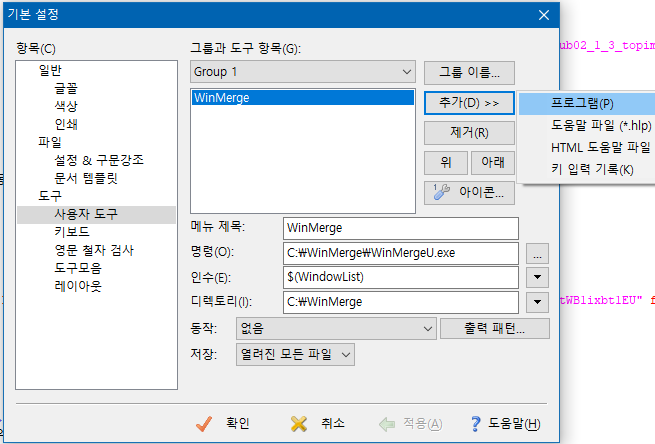655x444 pixels.
Task: Click the 추가(D) >> button
Action: (x=469, y=103)
